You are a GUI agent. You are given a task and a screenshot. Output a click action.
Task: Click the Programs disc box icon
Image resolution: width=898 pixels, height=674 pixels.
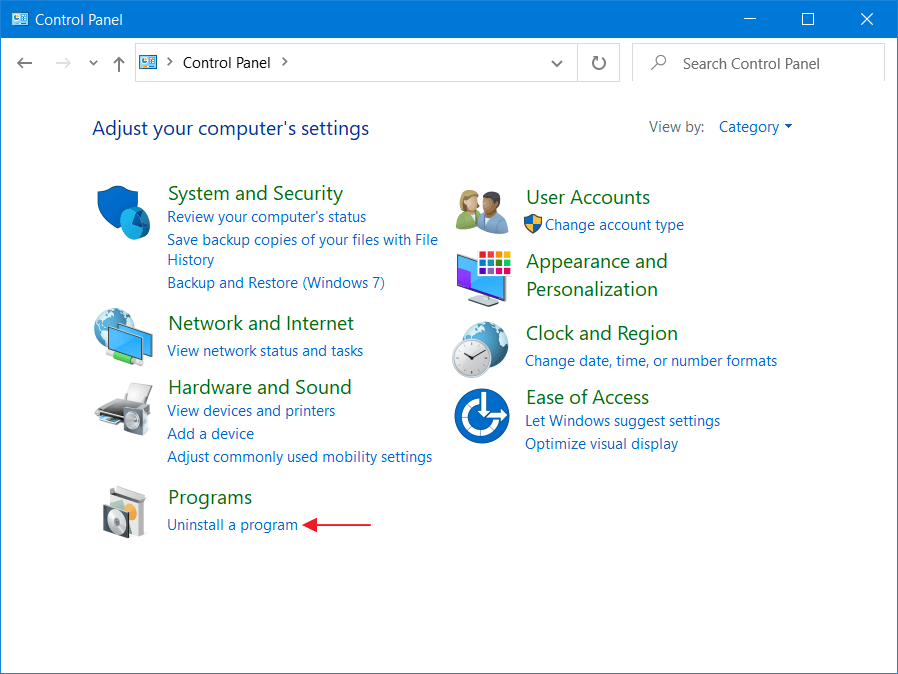(124, 513)
